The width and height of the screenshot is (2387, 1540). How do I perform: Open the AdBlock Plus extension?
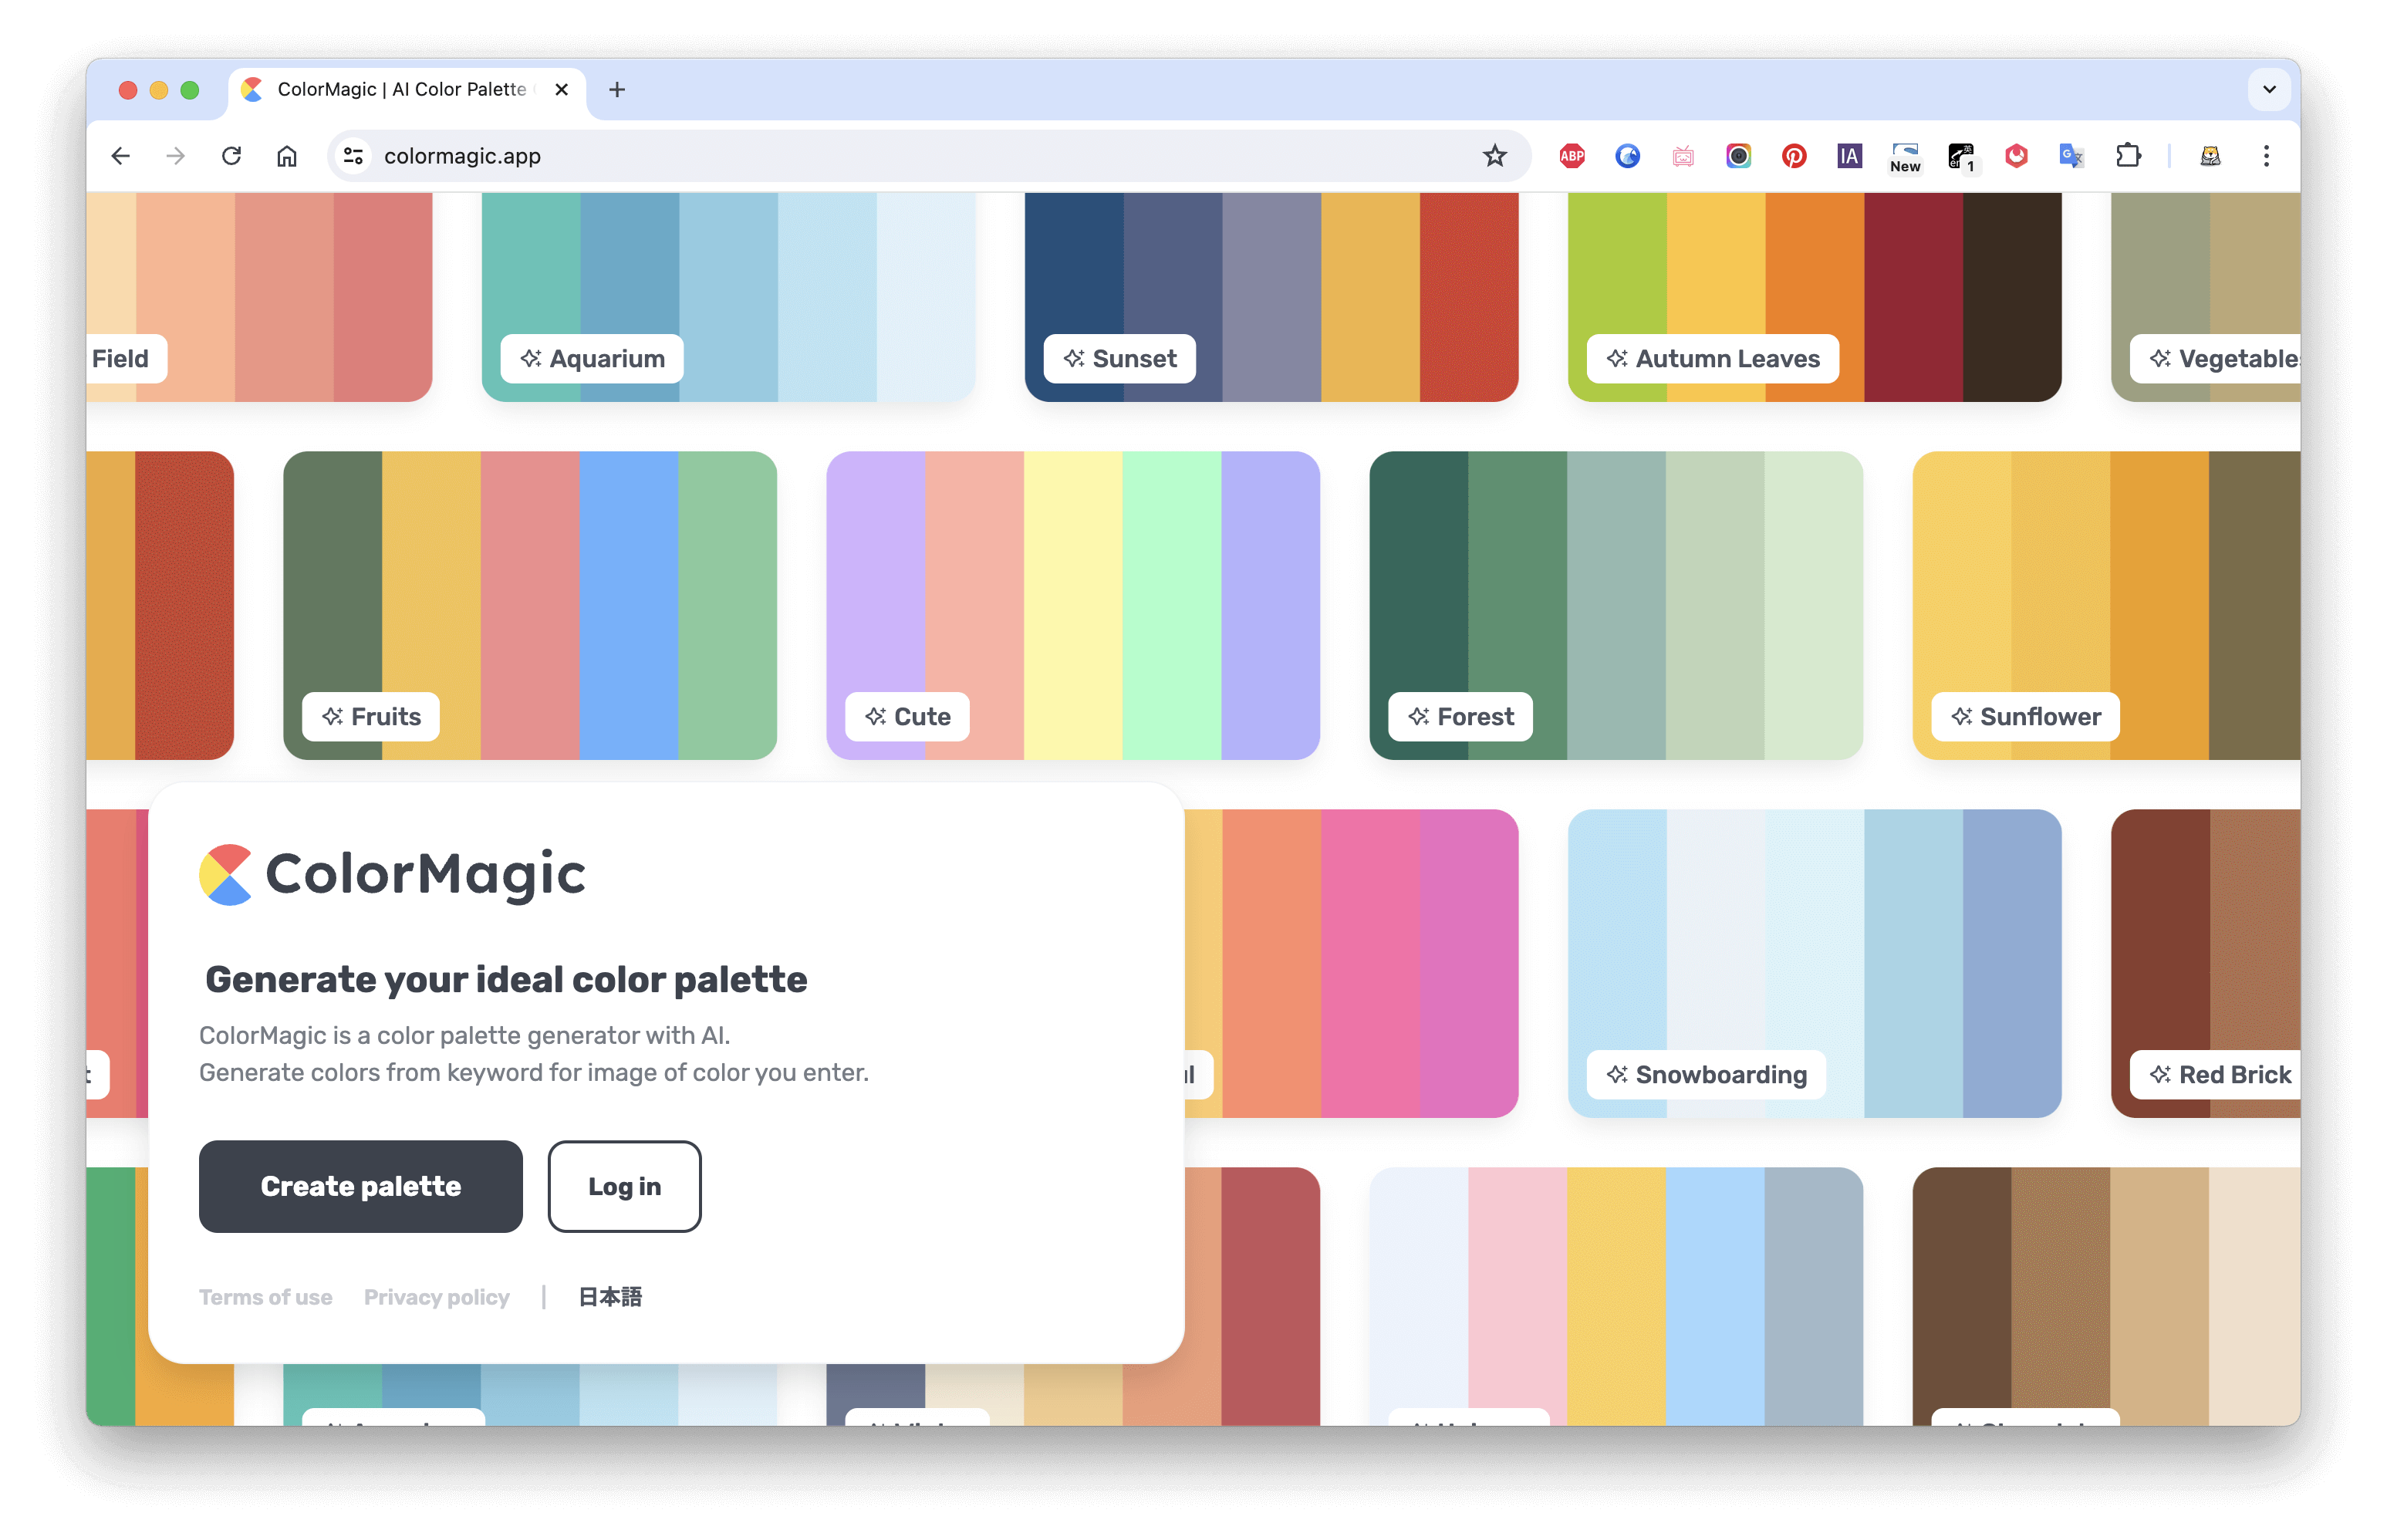1572,156
